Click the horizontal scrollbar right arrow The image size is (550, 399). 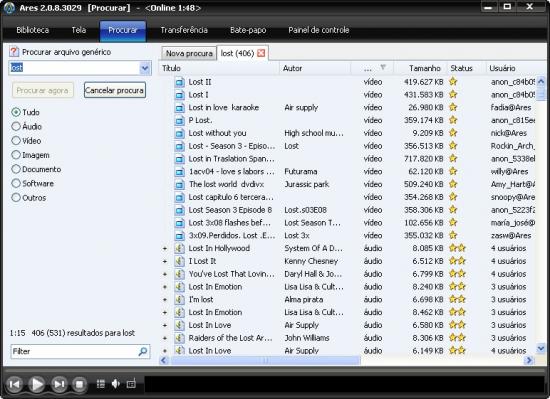pyautogui.click(x=529, y=360)
